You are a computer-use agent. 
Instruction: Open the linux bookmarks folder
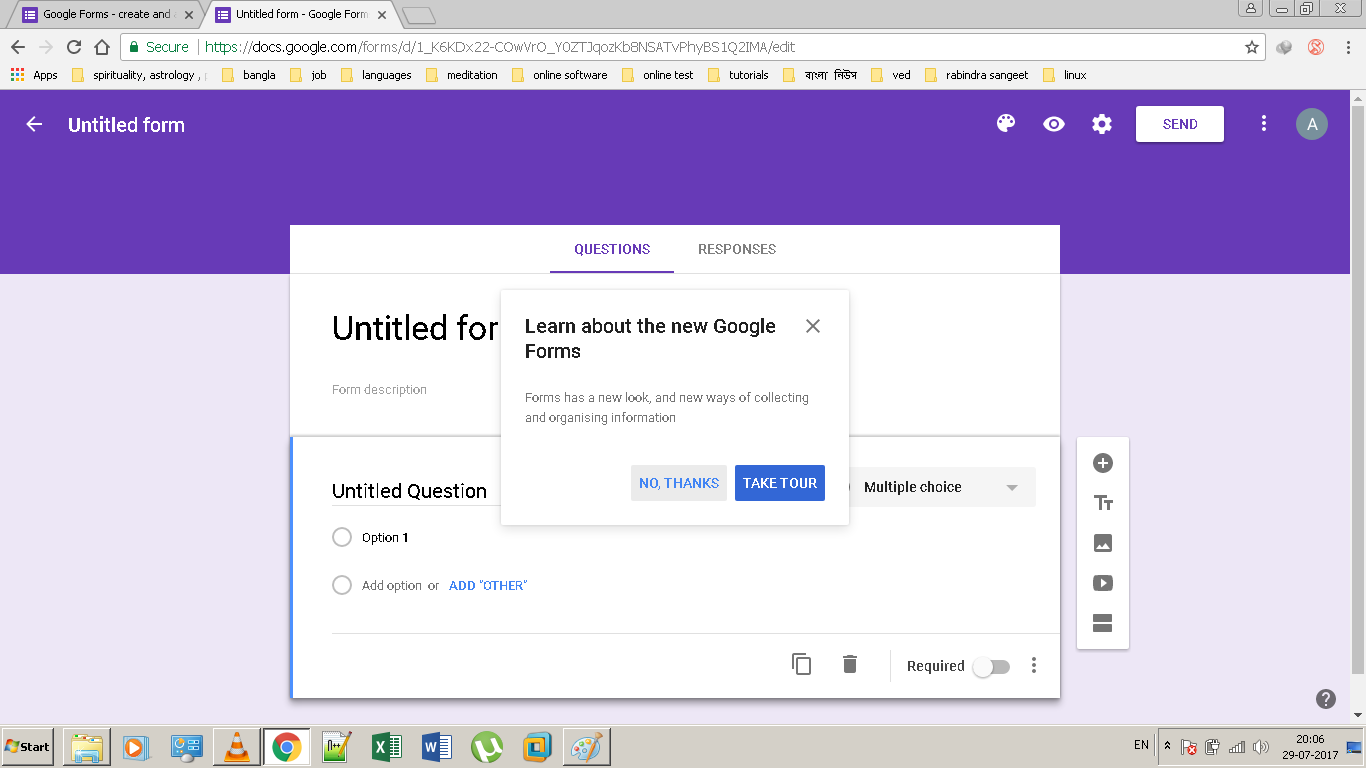coord(1064,75)
